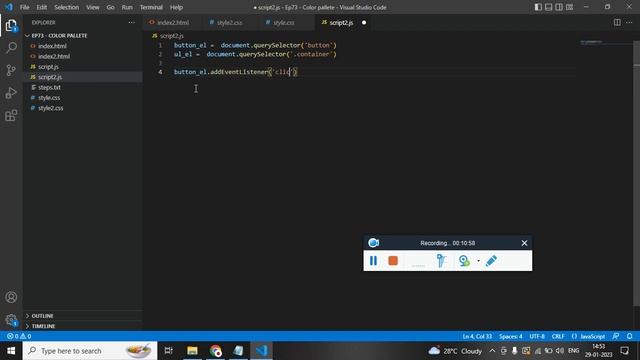Open the Go menu
640x360 pixels.
[110, 7]
